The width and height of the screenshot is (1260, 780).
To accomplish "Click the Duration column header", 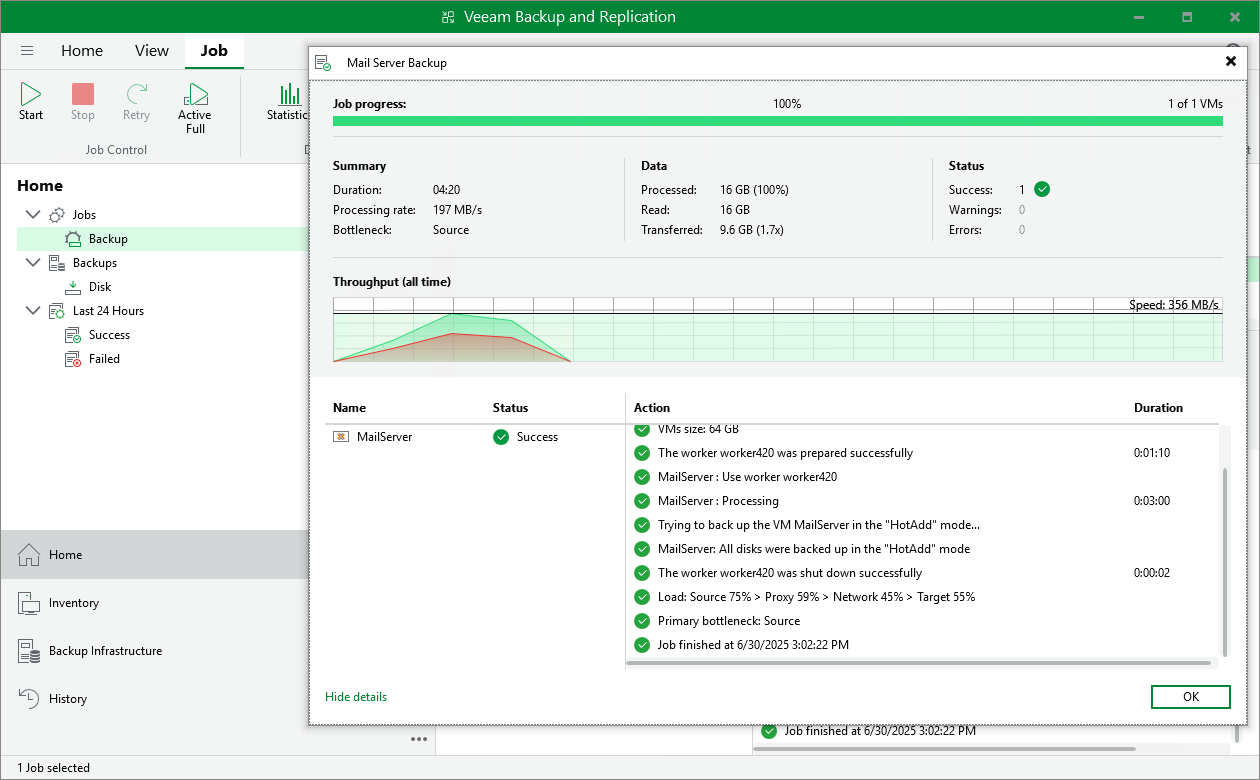I will click(x=1158, y=408).
